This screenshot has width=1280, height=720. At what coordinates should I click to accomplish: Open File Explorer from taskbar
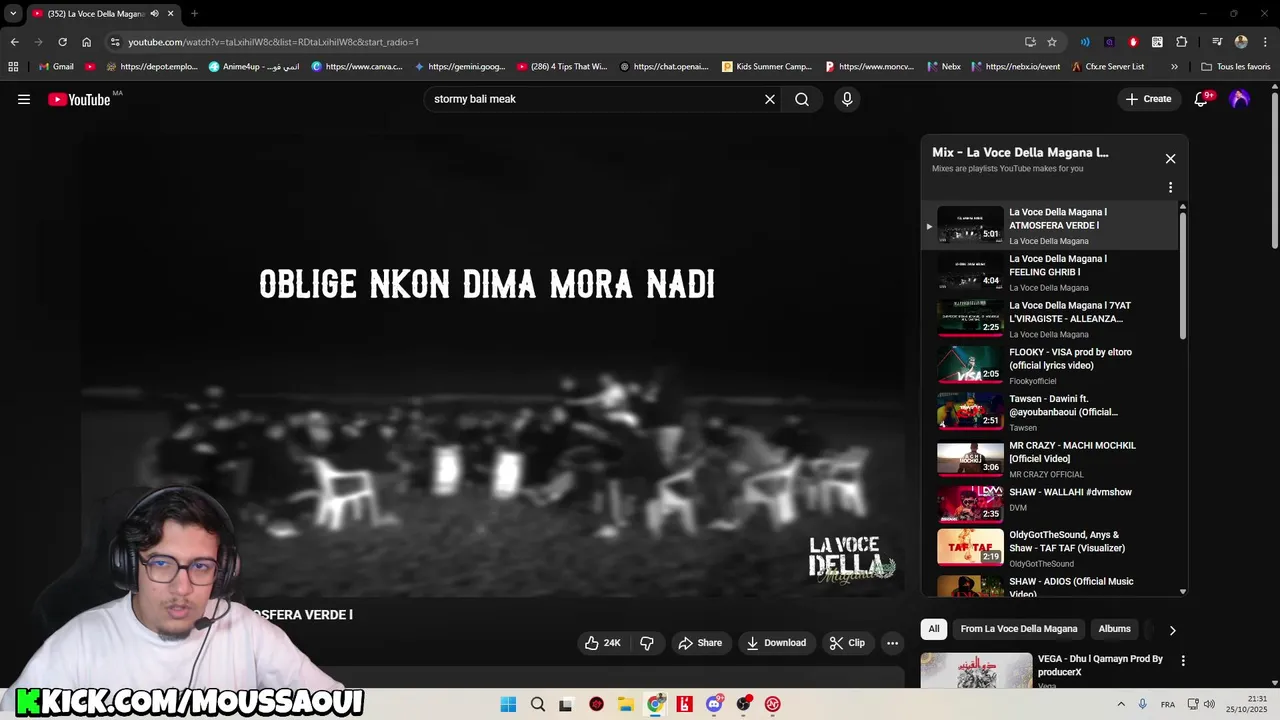[x=625, y=704]
